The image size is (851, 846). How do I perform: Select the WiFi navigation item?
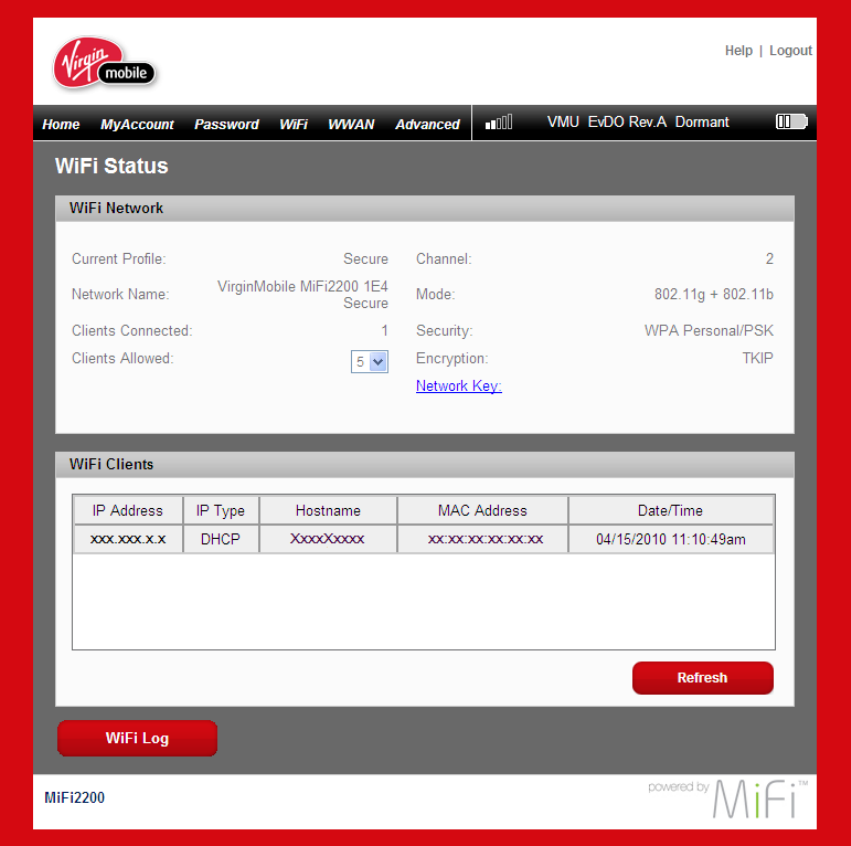coord(293,124)
